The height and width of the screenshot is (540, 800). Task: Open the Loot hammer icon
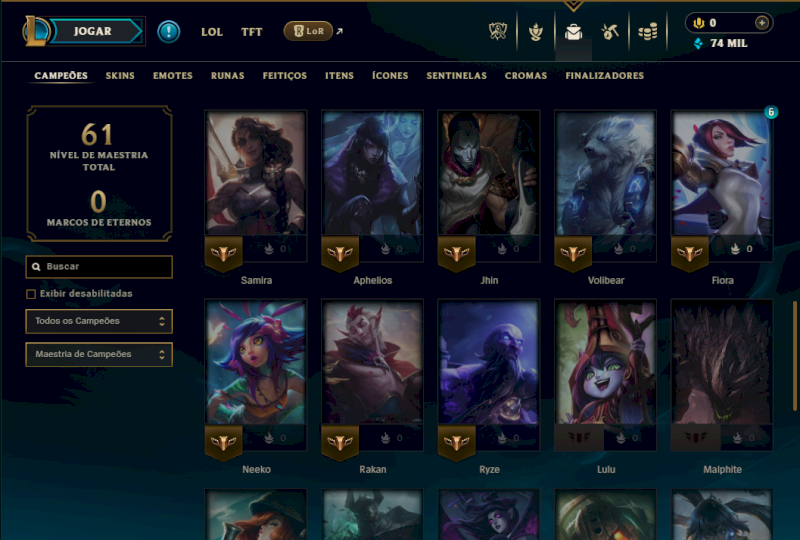(x=610, y=32)
